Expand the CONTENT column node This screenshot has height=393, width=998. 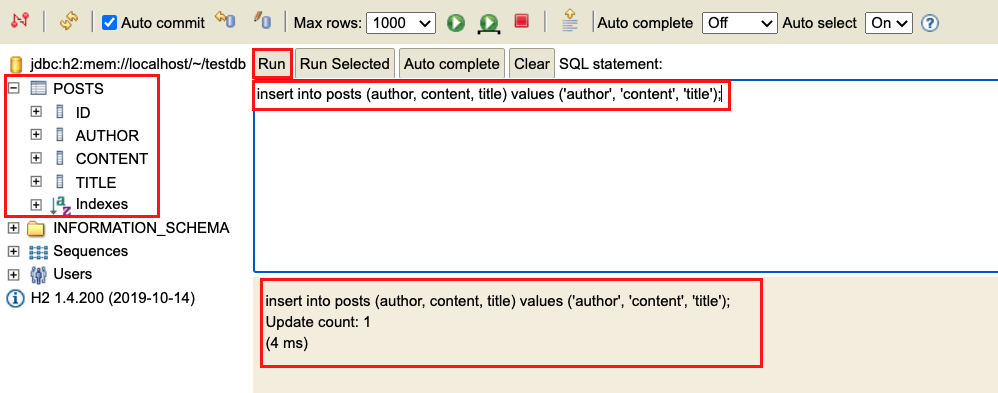36,158
